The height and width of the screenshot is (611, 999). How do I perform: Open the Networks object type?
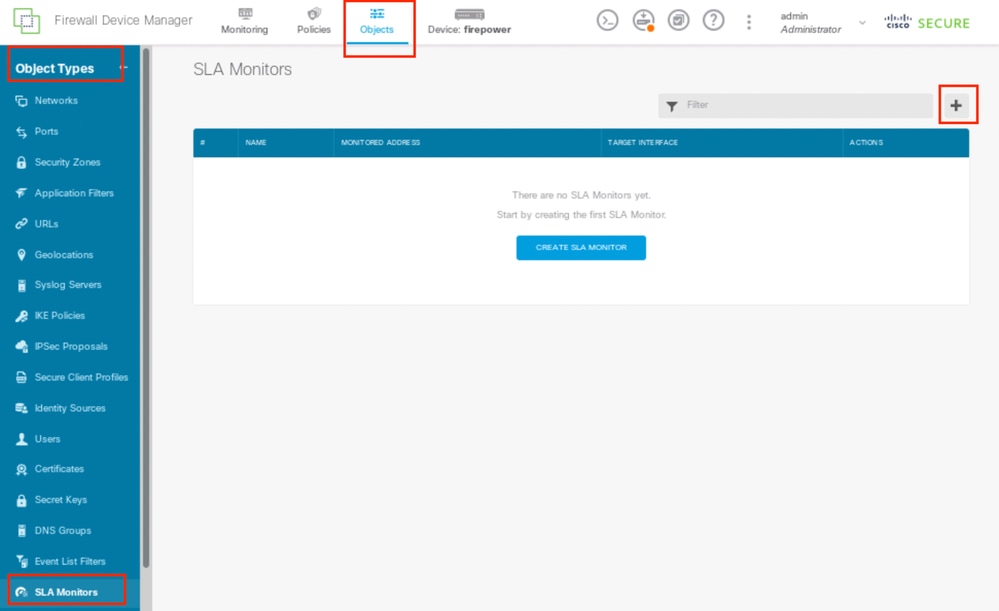[56, 101]
